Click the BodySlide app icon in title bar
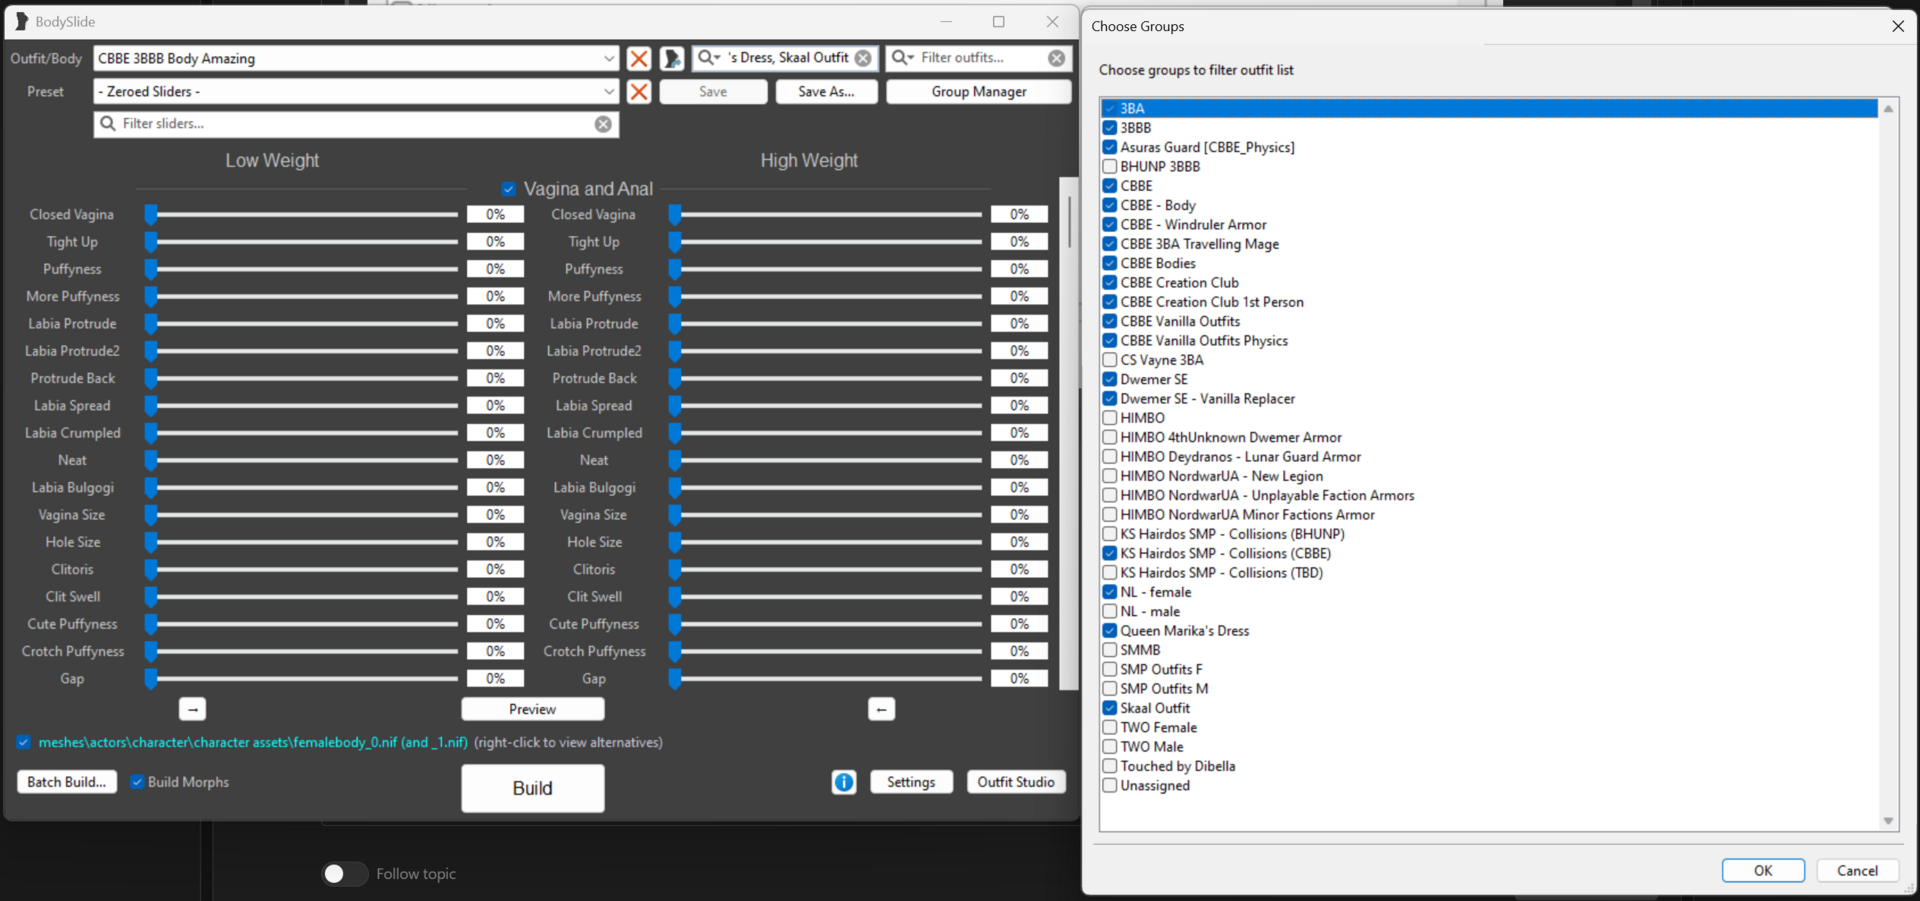Screen dimensions: 1920x901 pyautogui.click(x=21, y=21)
